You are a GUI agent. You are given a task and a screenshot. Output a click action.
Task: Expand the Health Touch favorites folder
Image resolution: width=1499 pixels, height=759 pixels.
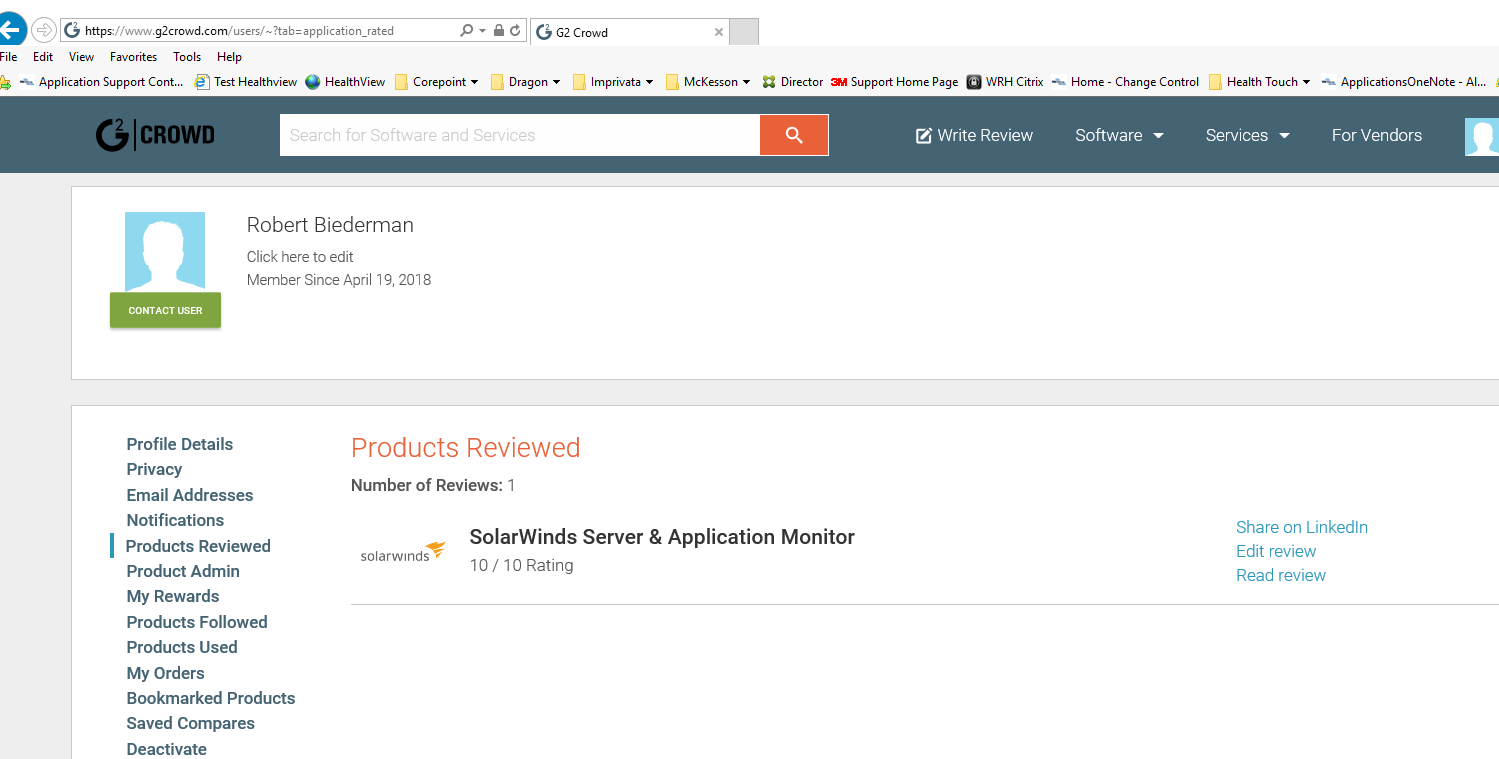[x=1260, y=82]
